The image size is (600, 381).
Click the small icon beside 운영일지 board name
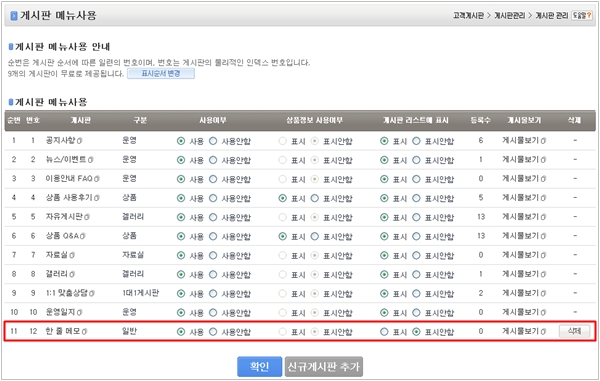(x=80, y=313)
